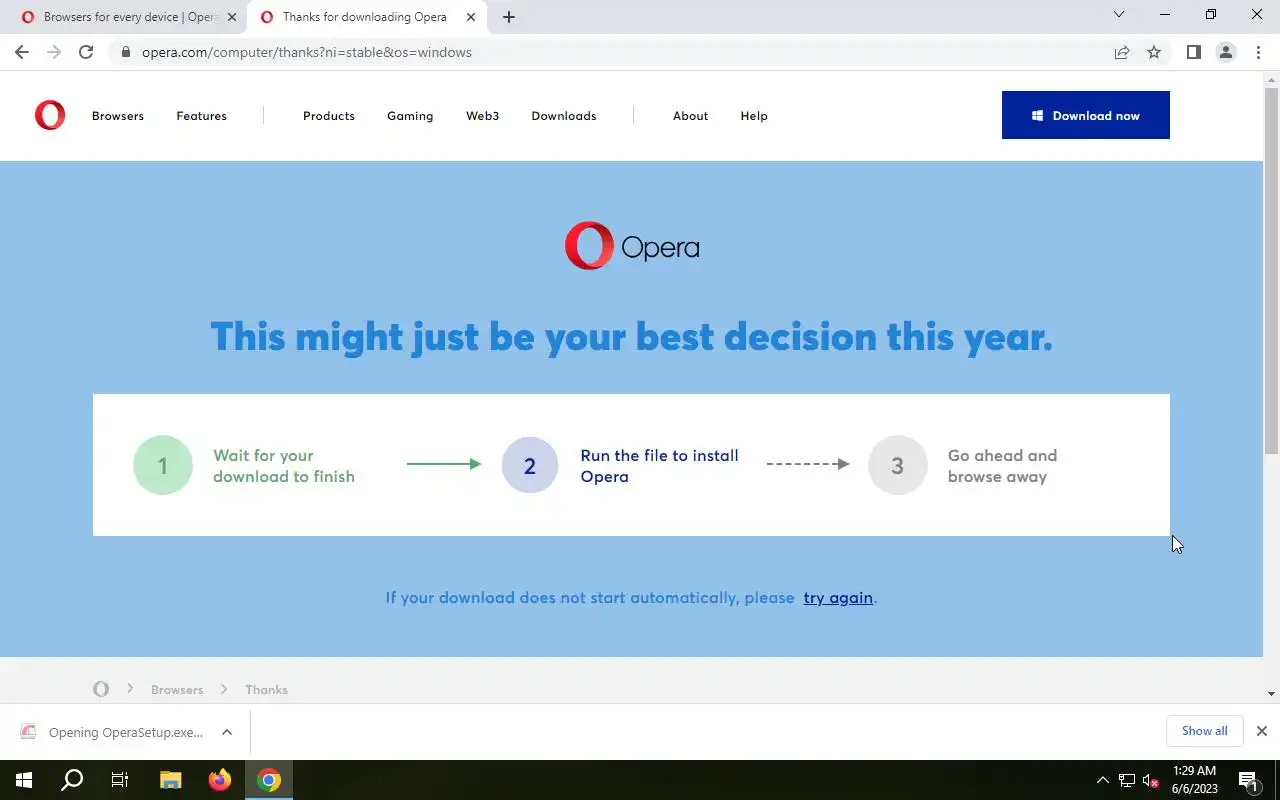
Task: Click the 'try again' link
Action: (838, 598)
